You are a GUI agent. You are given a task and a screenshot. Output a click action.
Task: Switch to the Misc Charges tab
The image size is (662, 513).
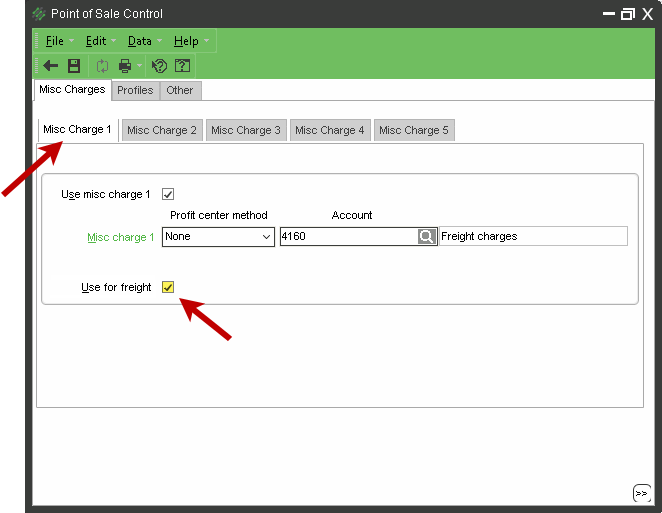(x=72, y=90)
